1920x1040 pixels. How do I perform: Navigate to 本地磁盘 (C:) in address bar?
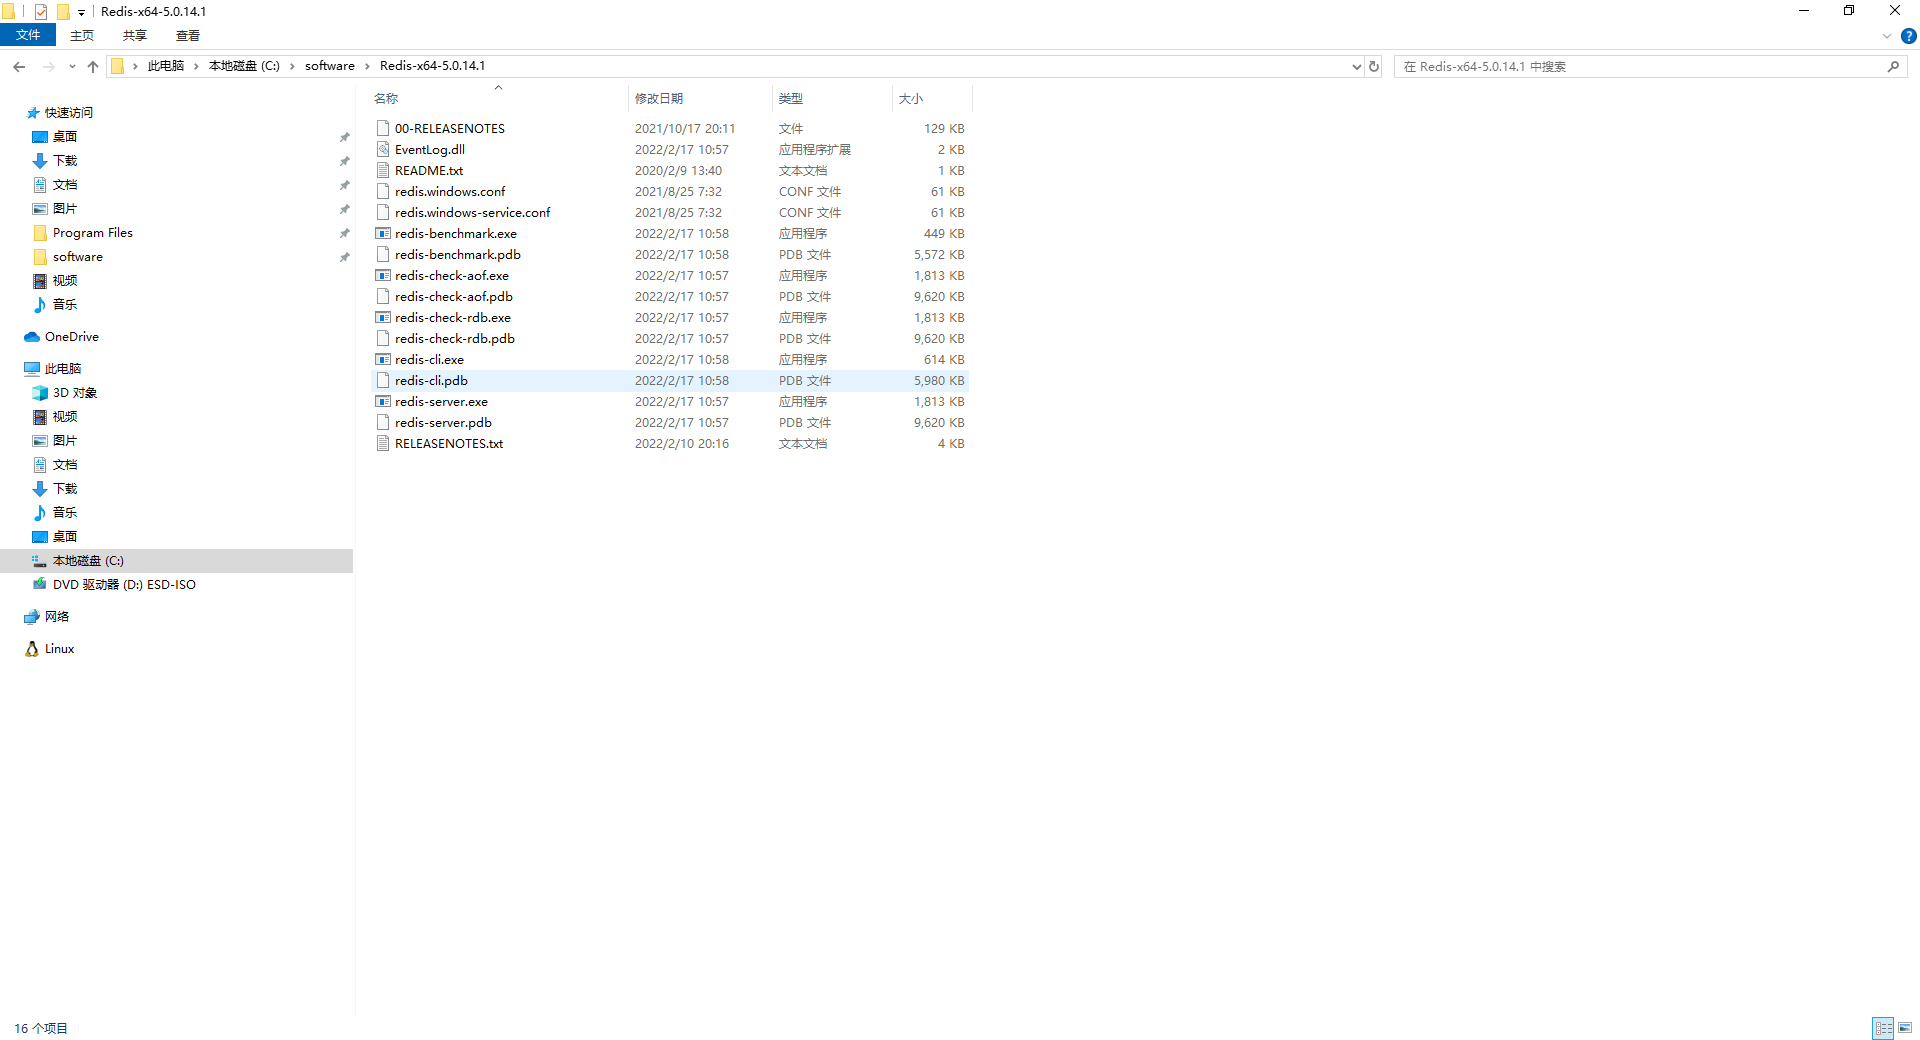point(244,67)
